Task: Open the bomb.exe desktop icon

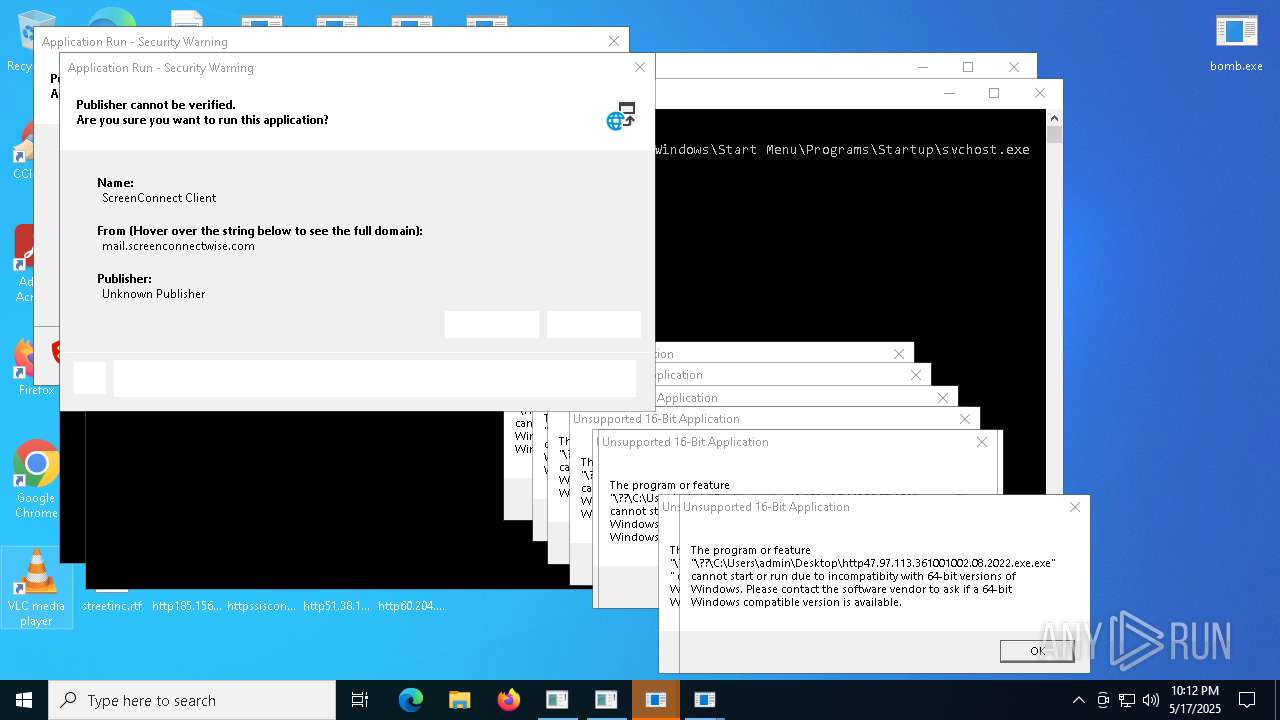Action: pos(1236,43)
